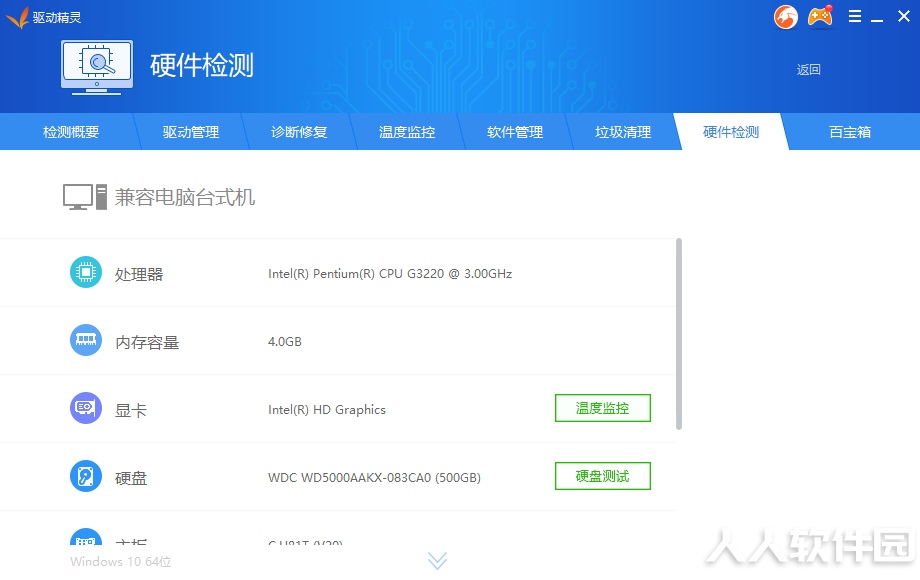Click the 驱动精灵 logo icon in title bar
The height and width of the screenshot is (580, 920).
click(x=18, y=18)
